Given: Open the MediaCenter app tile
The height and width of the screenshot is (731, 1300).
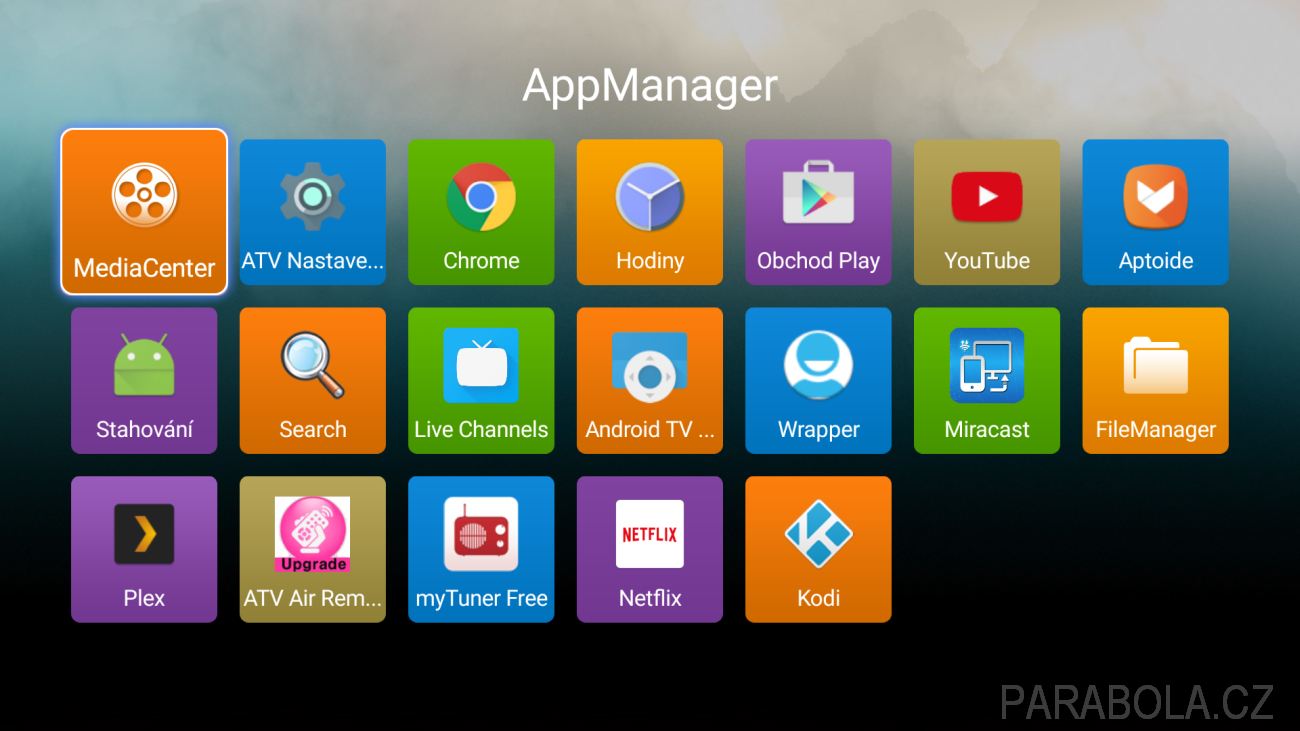Looking at the screenshot, I should tap(144, 211).
